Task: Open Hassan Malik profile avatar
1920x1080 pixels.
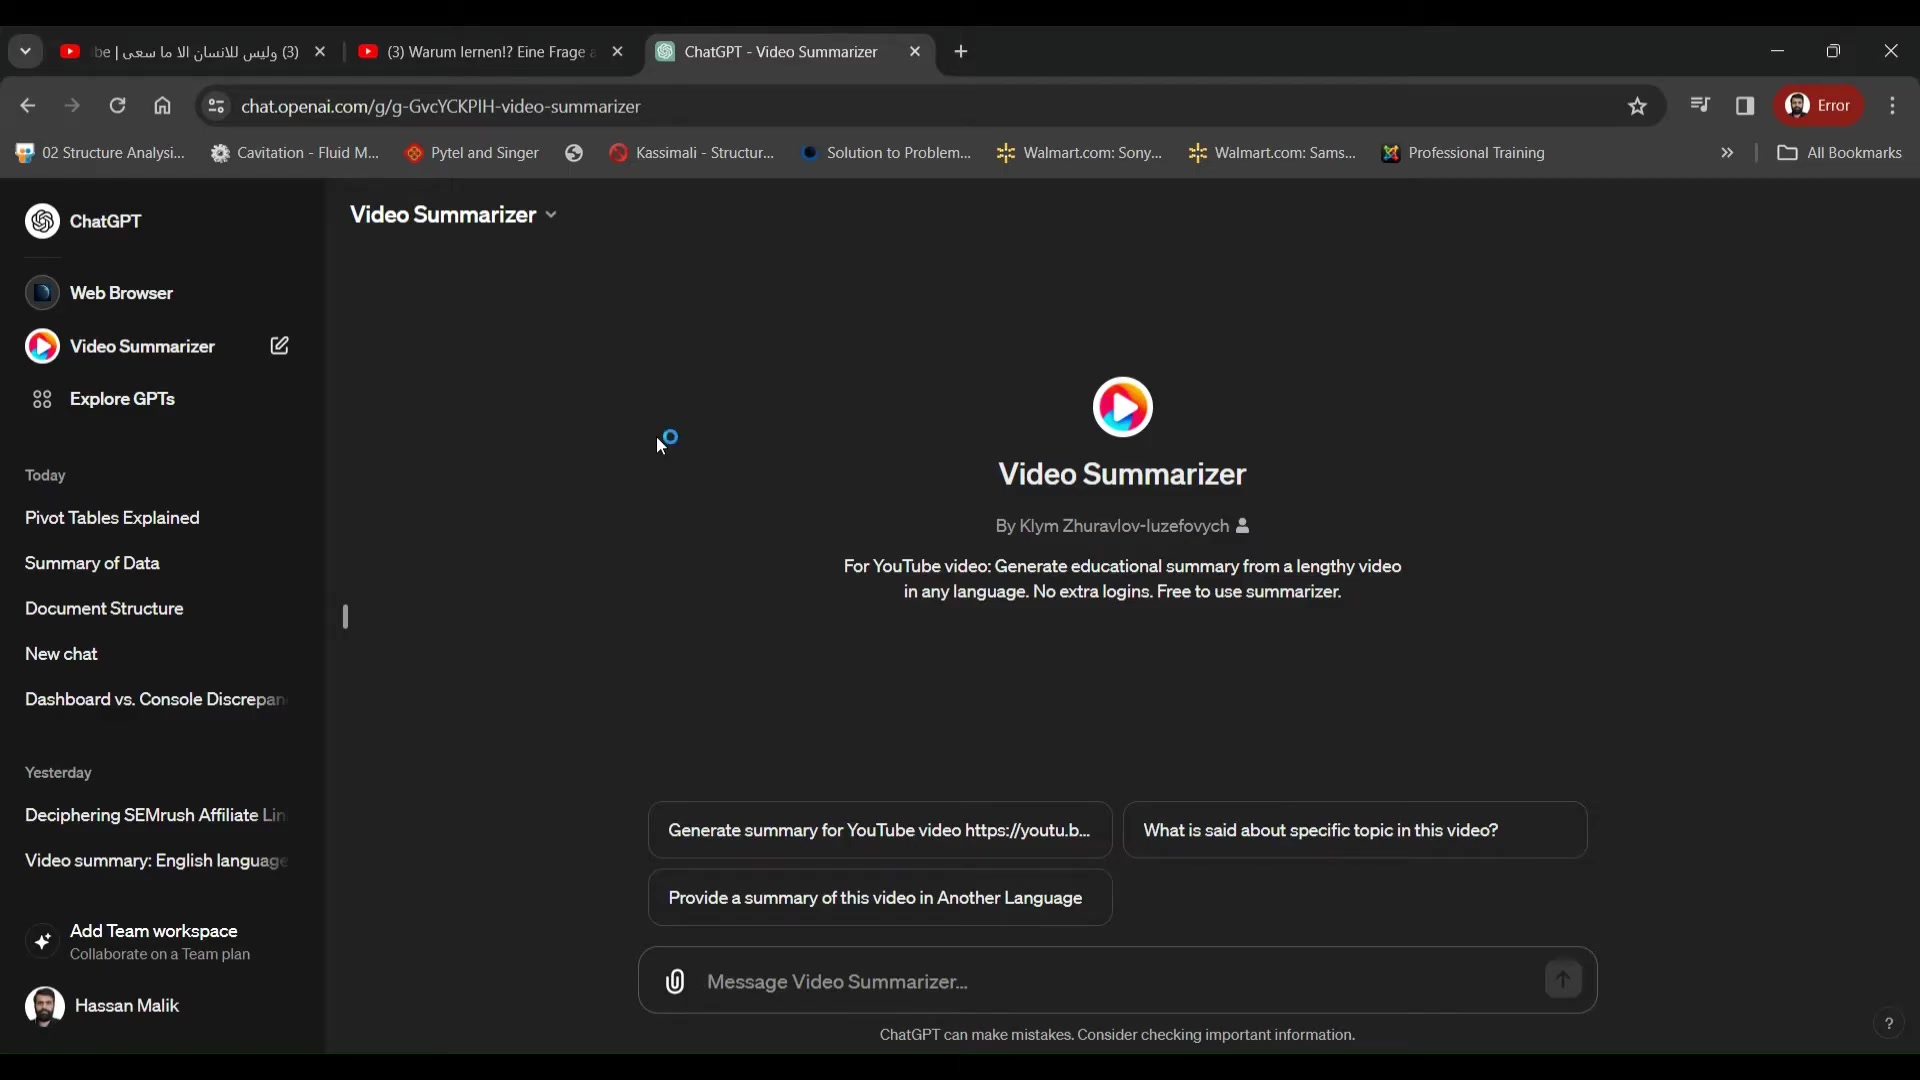Action: point(44,1006)
